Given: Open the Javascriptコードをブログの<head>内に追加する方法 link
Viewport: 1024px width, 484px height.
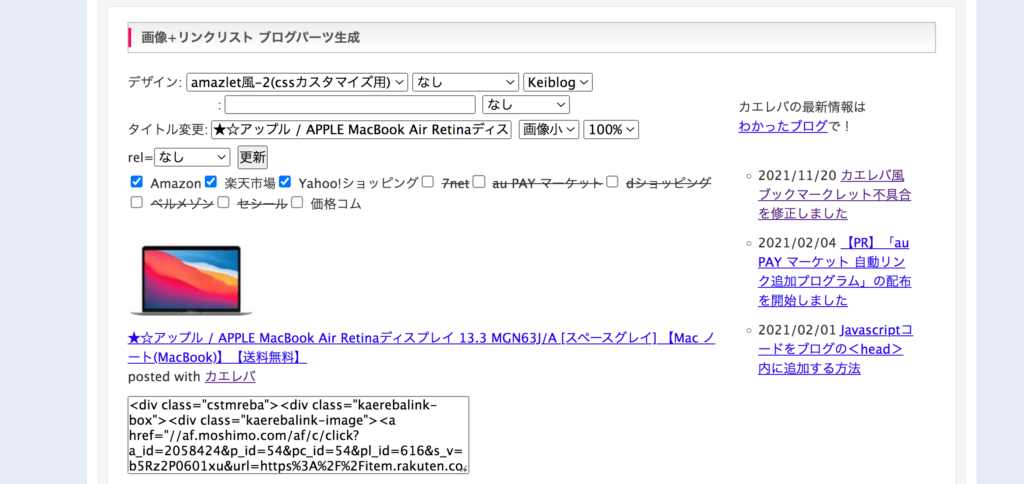Looking at the screenshot, I should click(836, 349).
